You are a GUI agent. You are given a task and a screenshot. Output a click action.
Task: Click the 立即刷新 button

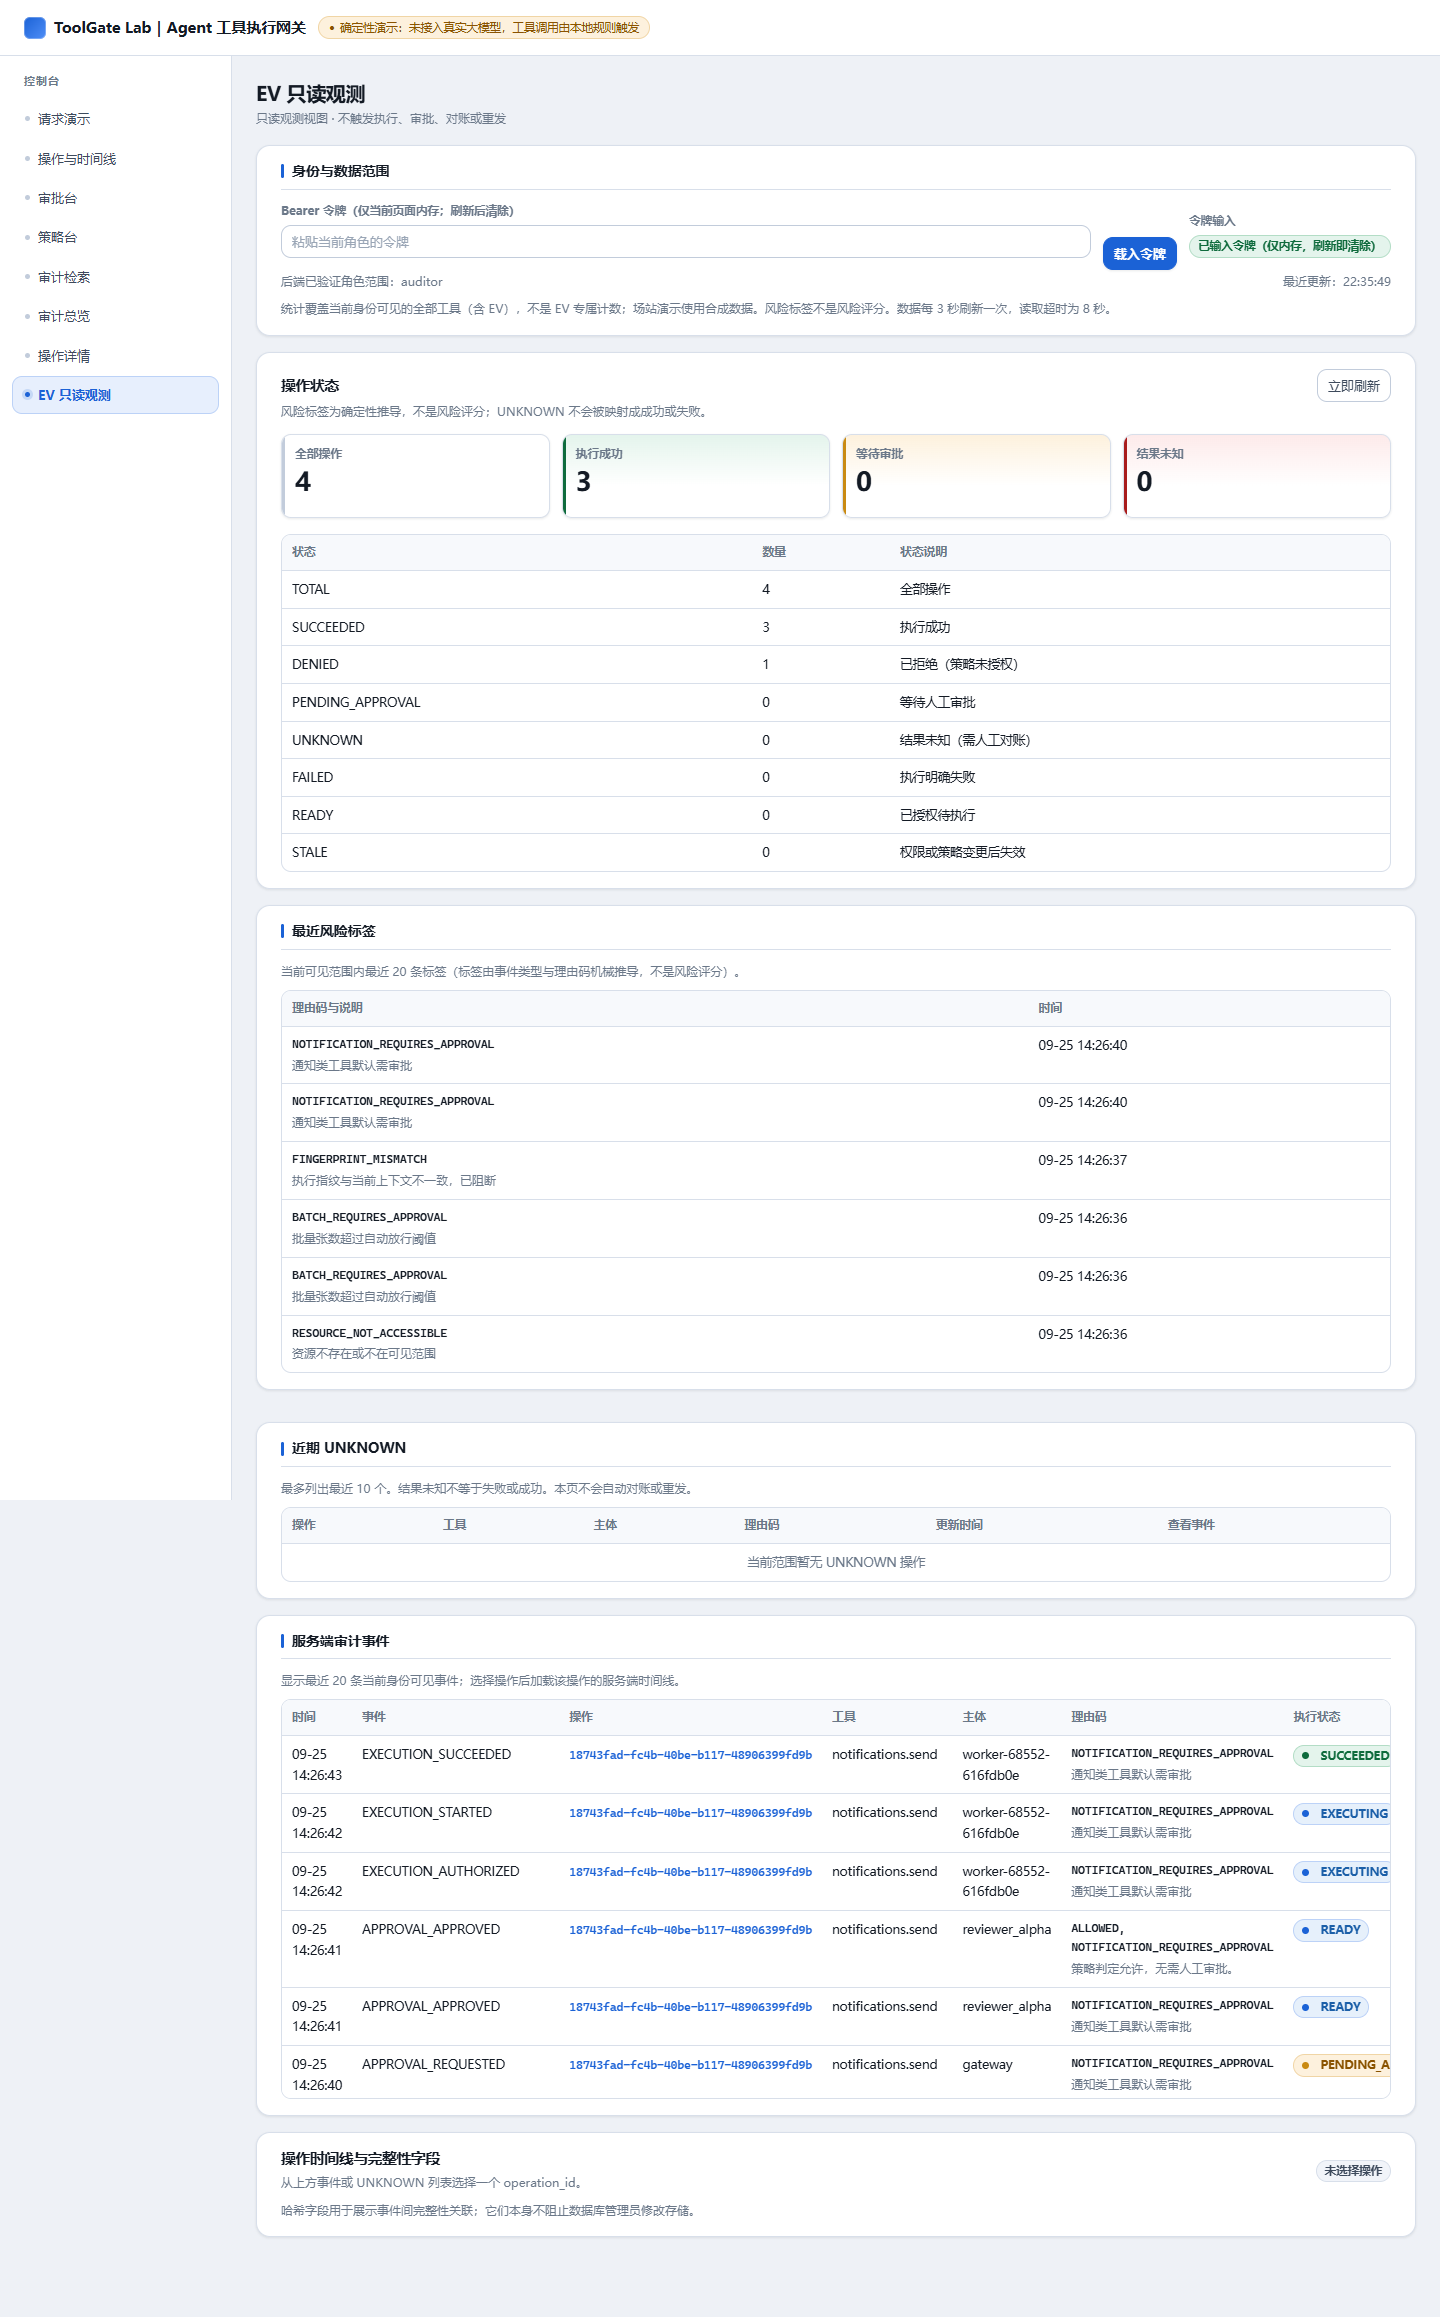click(1353, 386)
